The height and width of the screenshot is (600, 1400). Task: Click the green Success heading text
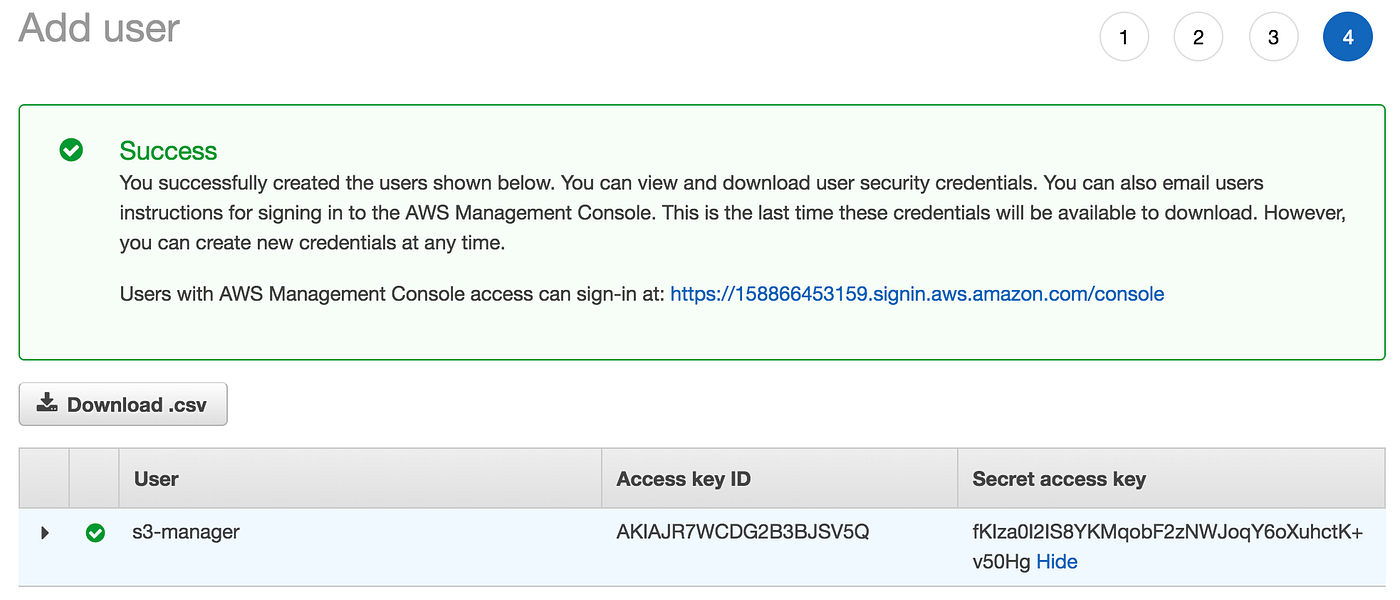coord(168,151)
